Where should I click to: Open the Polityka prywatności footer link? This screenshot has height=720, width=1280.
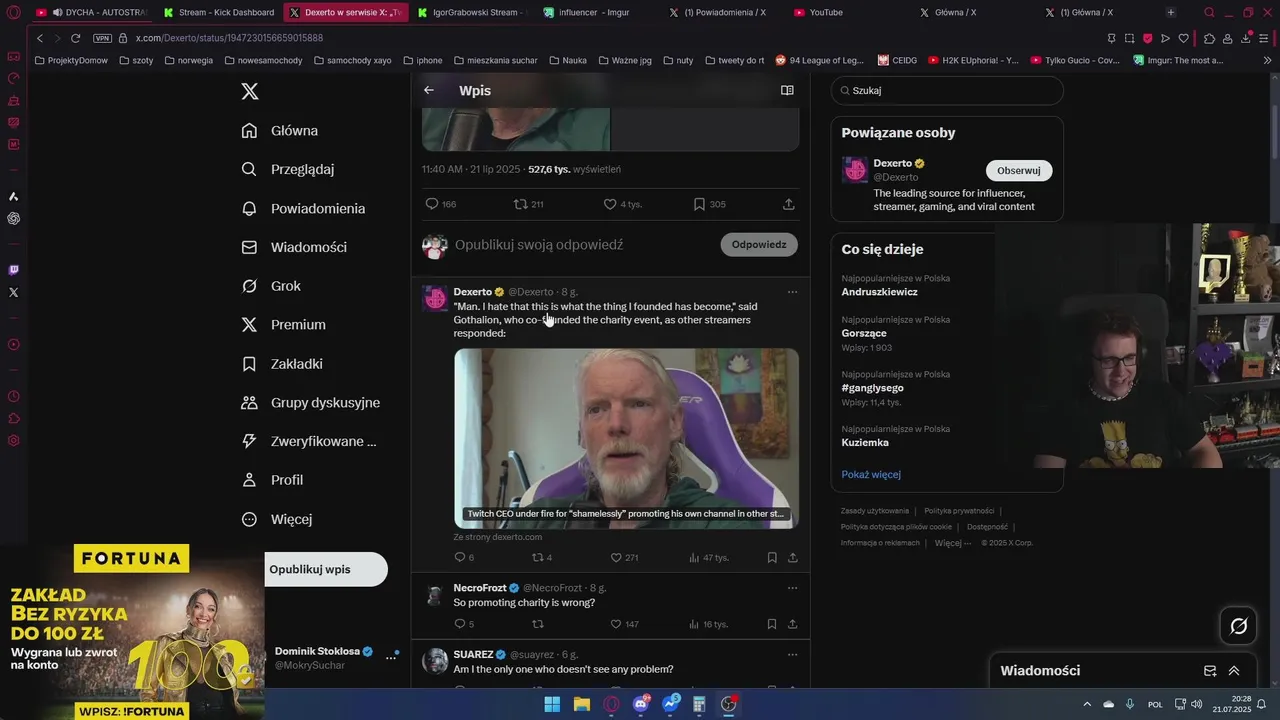point(959,511)
